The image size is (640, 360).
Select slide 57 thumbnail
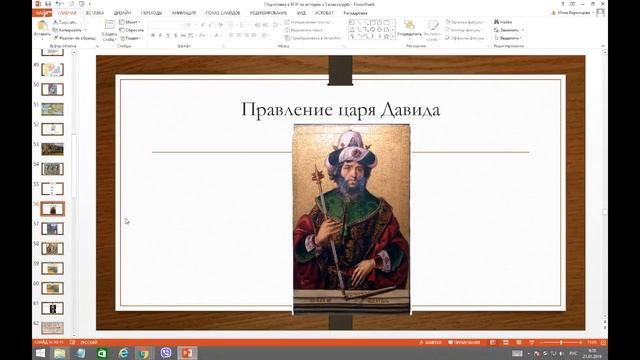pos(53,229)
